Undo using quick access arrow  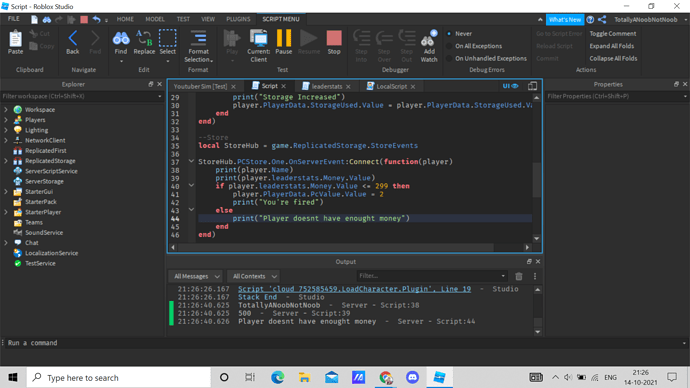point(96,19)
